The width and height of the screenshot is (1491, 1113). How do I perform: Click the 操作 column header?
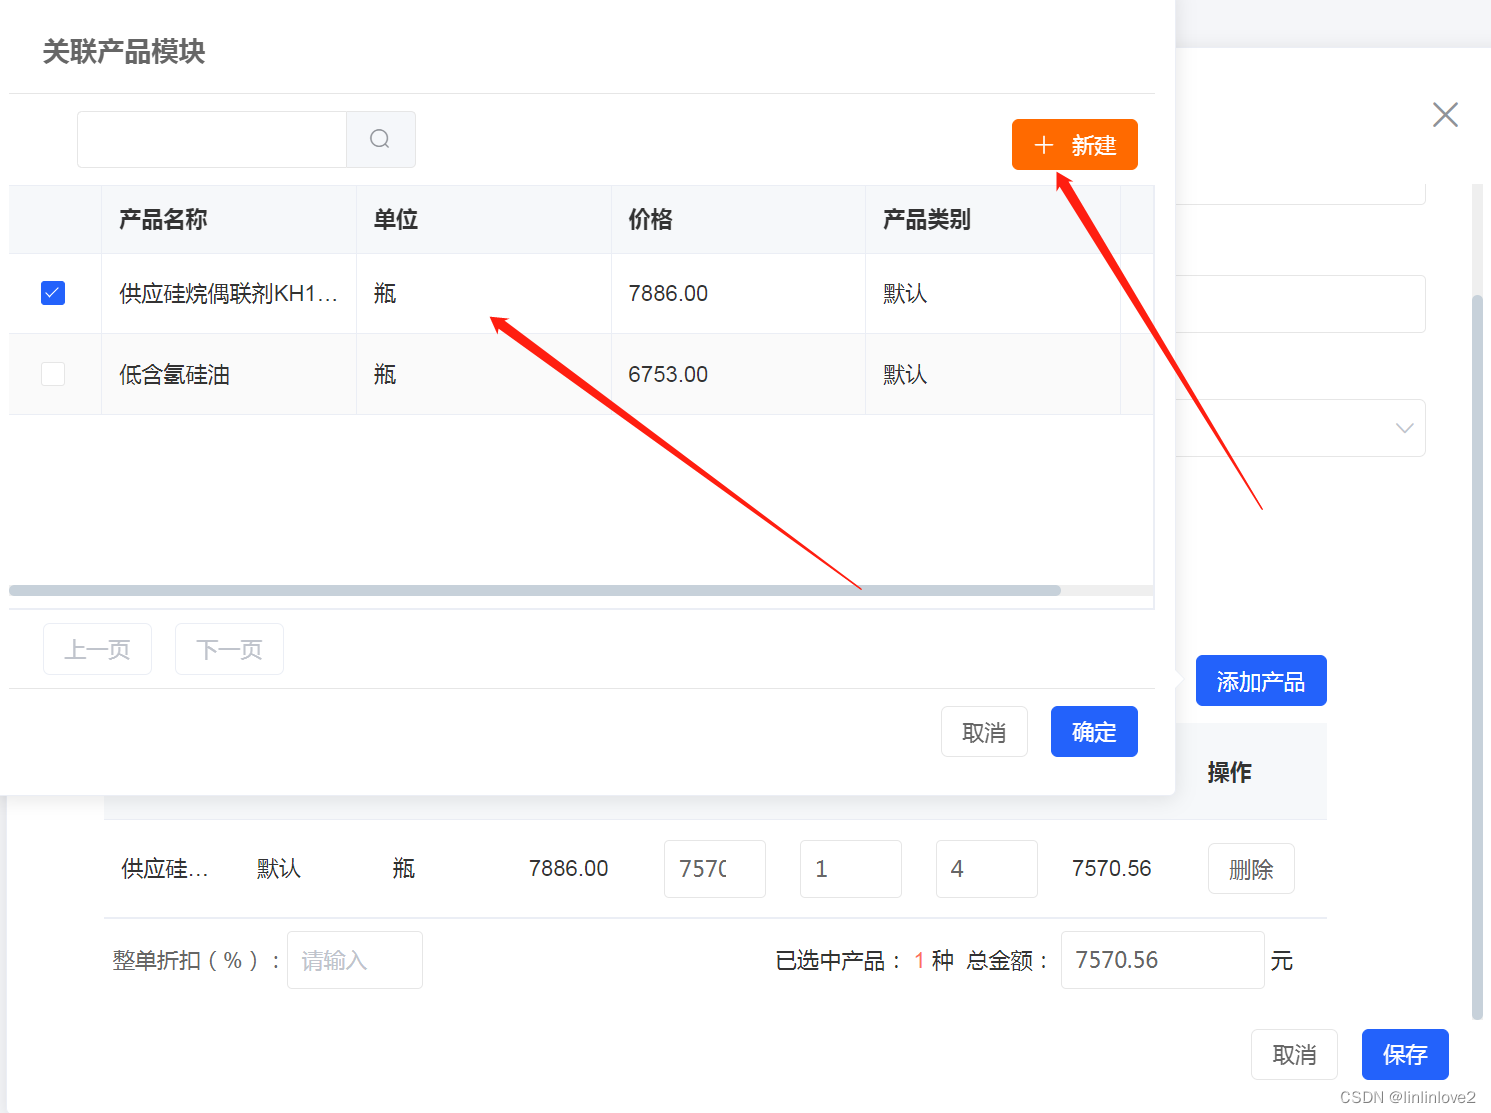1229,772
